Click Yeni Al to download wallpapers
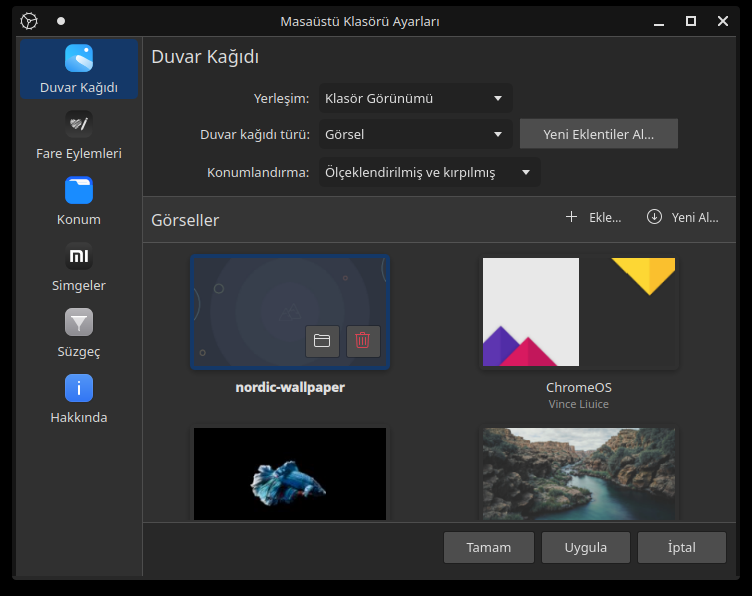 pos(683,217)
